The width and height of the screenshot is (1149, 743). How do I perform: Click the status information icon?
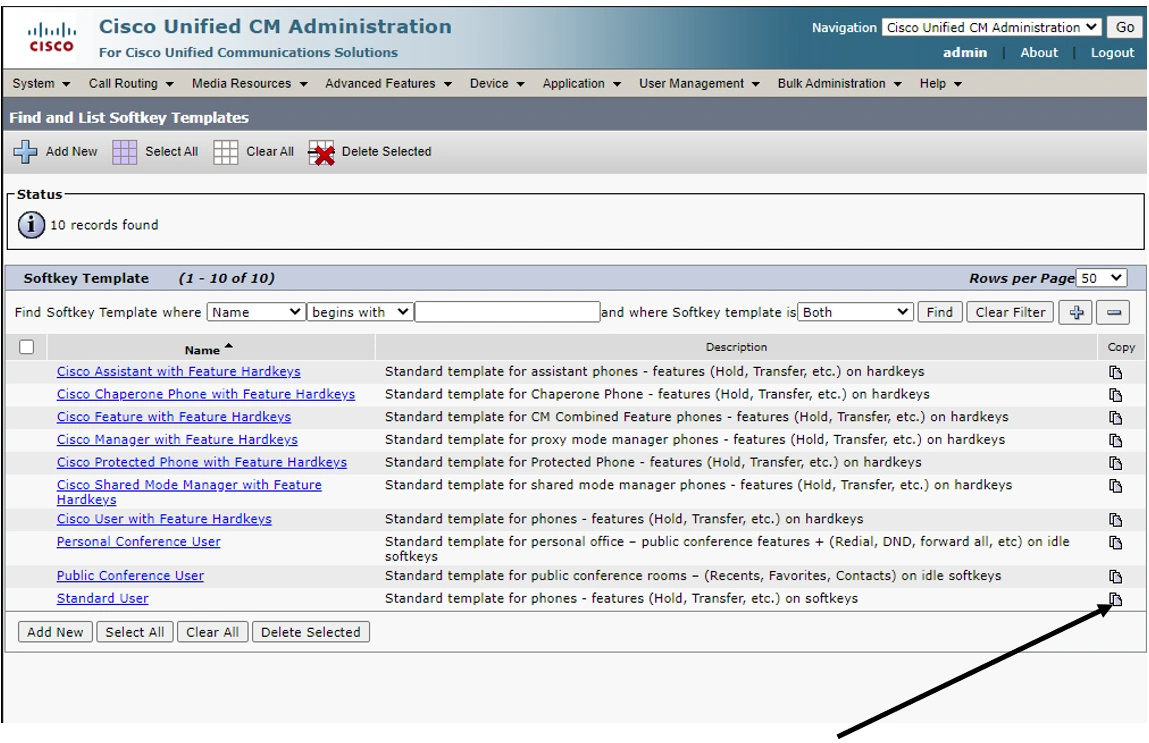point(31,225)
